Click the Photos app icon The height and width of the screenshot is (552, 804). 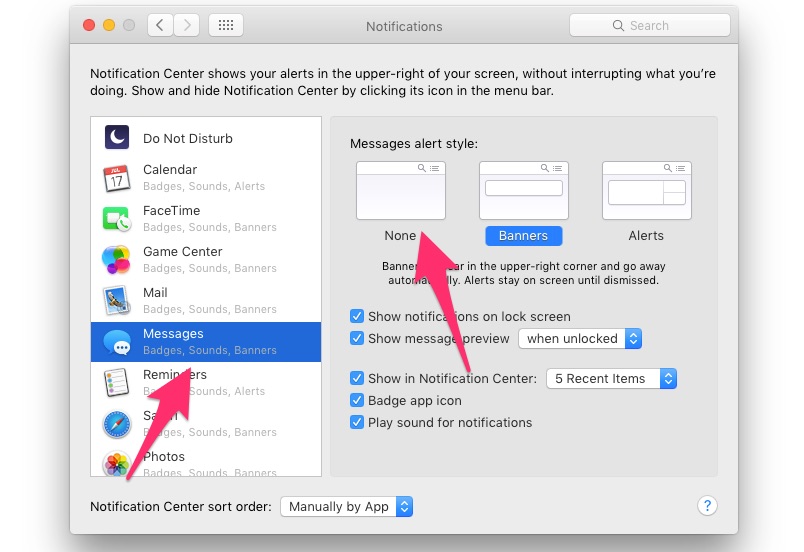point(117,463)
